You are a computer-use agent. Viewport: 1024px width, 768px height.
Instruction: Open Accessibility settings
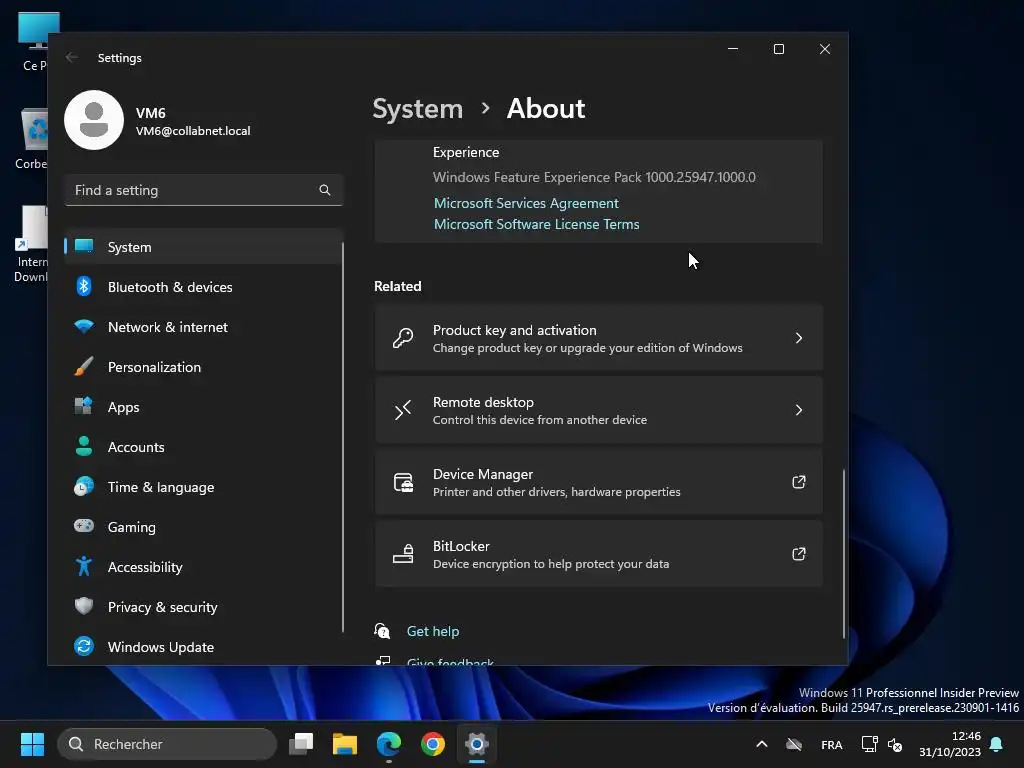tap(204, 566)
